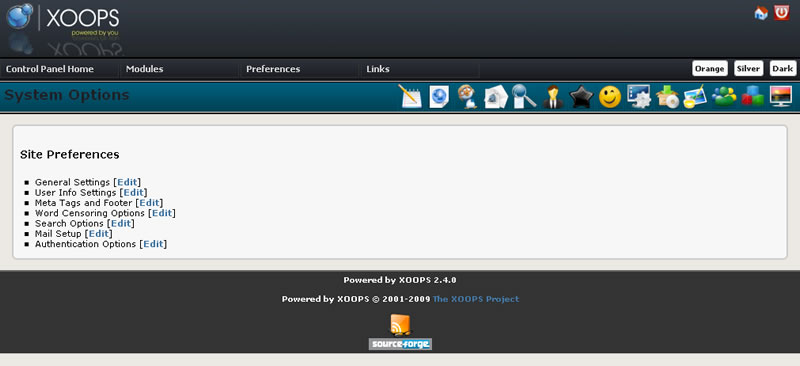
Task: Click the Site Preferences heading
Action: (x=69, y=154)
